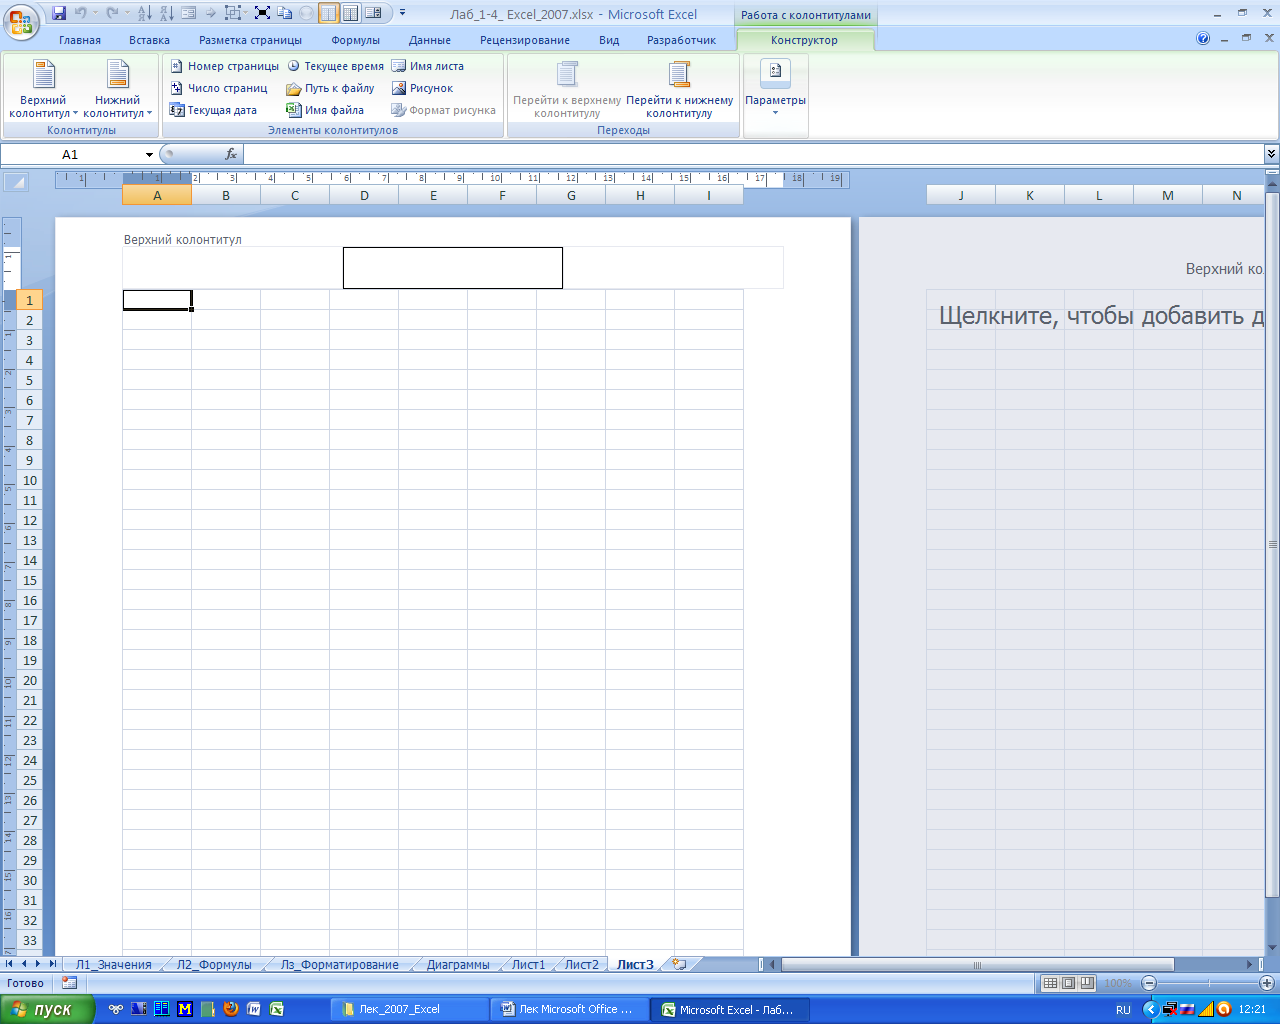
Task: Click the insert new worksheet tab icon
Action: click(x=680, y=964)
